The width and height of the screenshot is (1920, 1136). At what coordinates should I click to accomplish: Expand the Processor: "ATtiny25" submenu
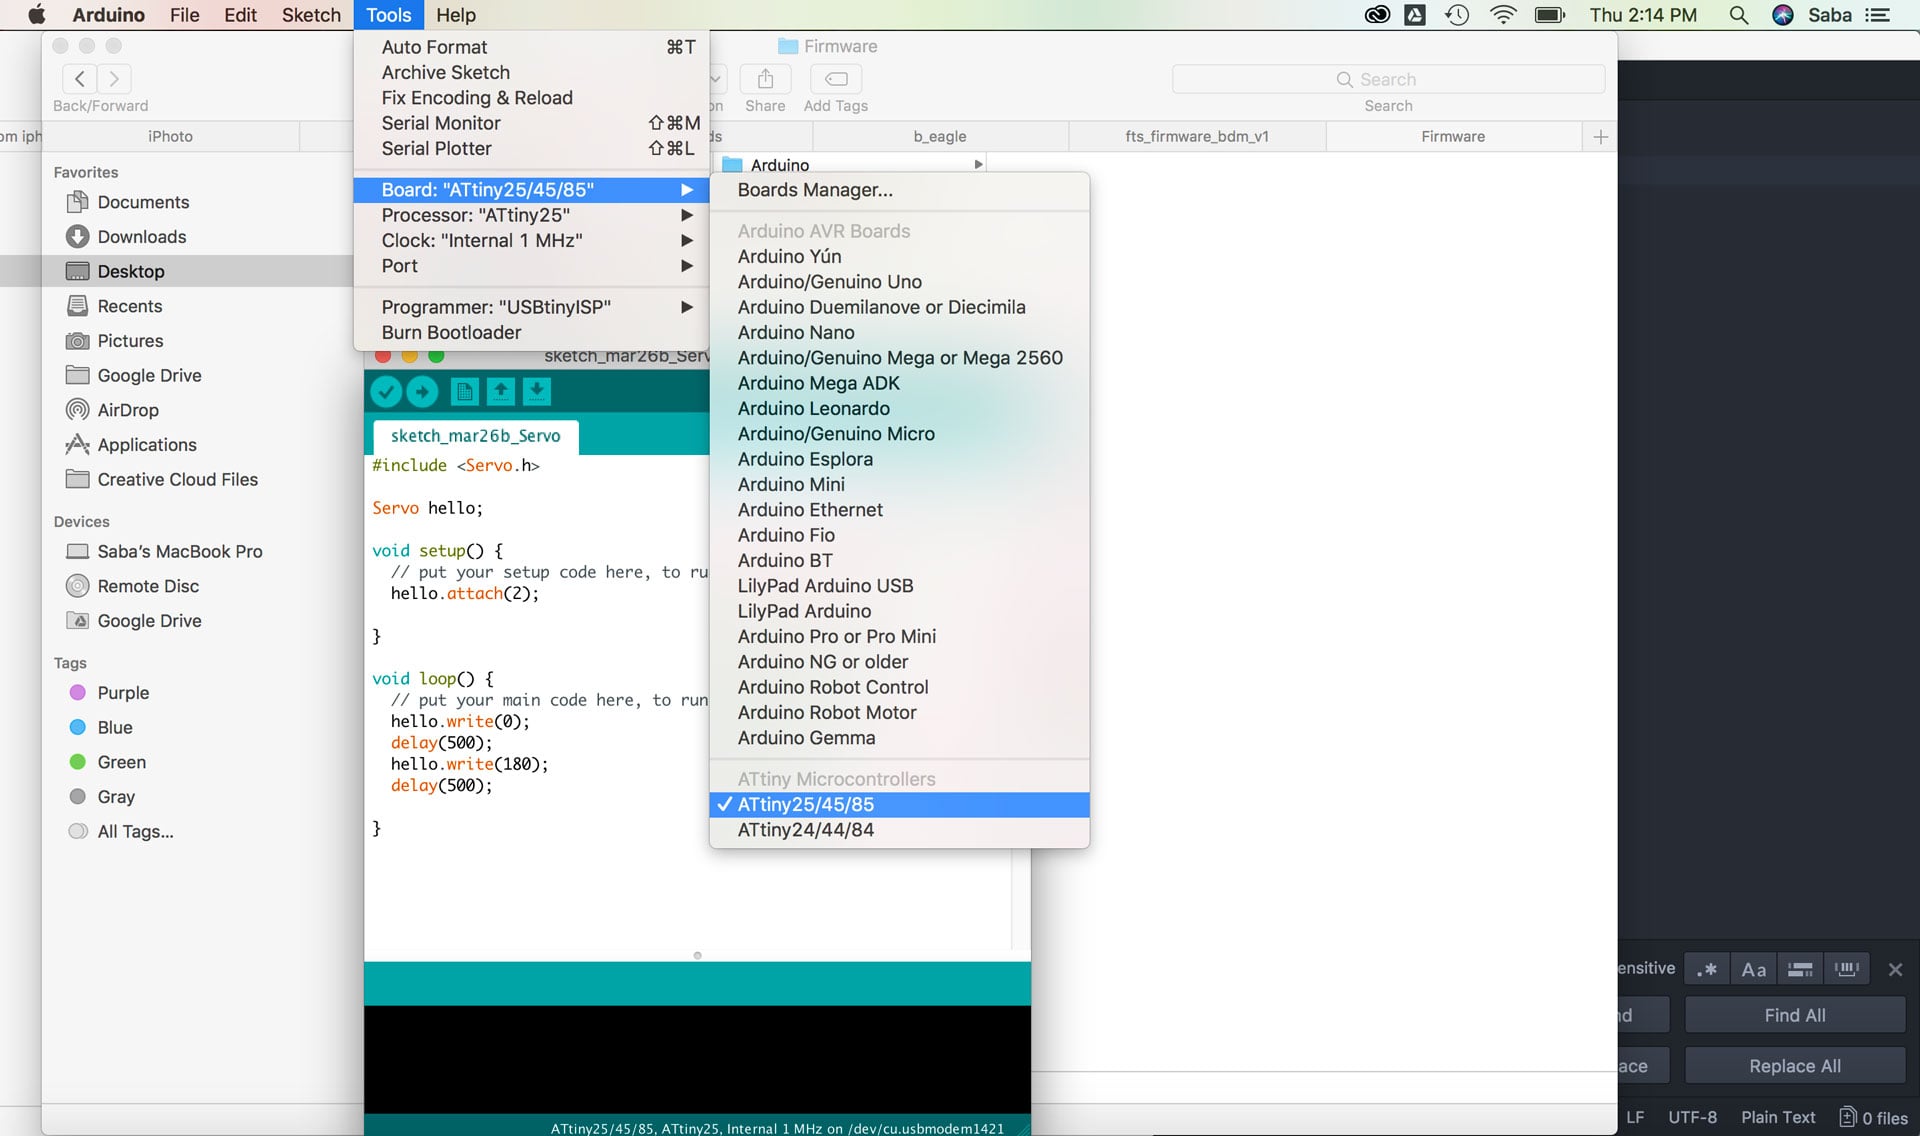[x=531, y=215]
